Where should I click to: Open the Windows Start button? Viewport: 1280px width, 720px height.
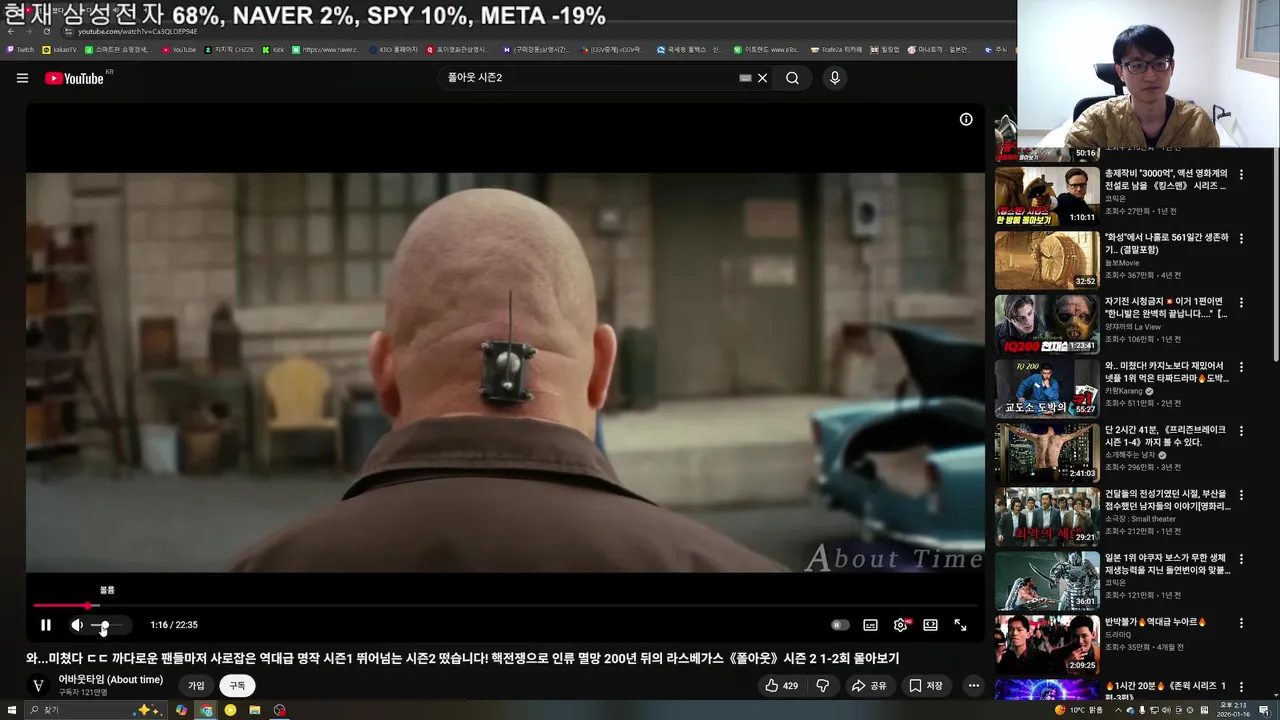(12, 710)
